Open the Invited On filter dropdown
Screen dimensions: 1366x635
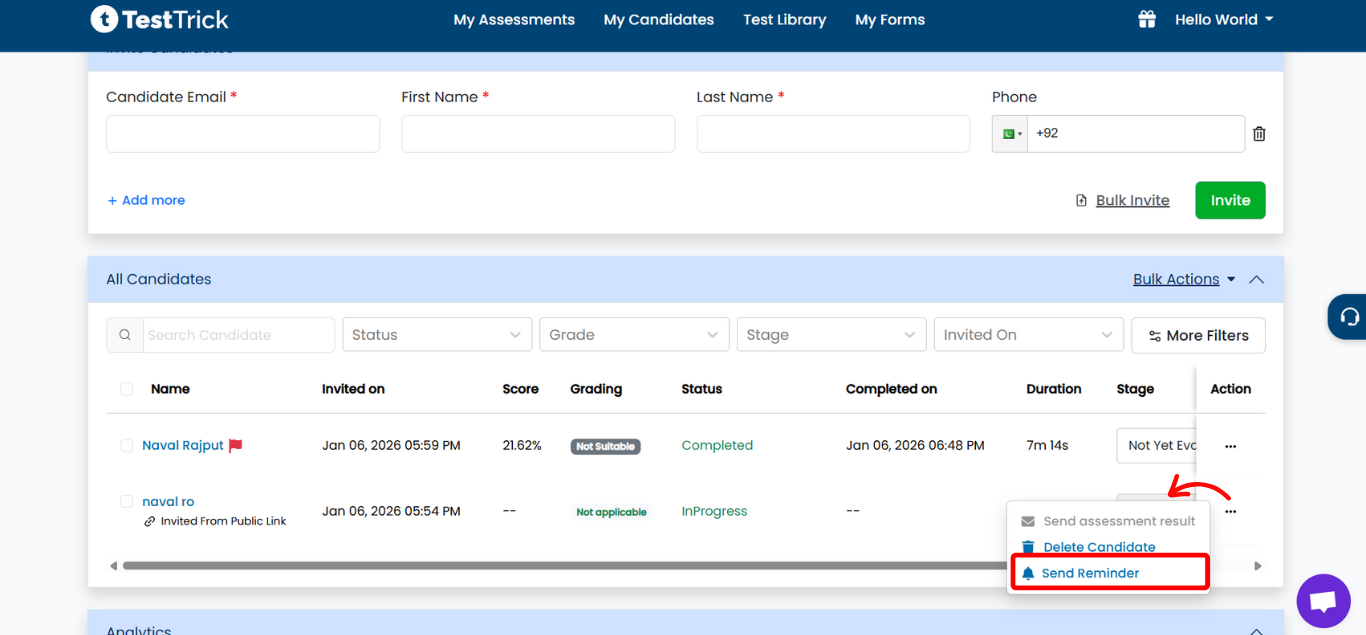(1027, 335)
